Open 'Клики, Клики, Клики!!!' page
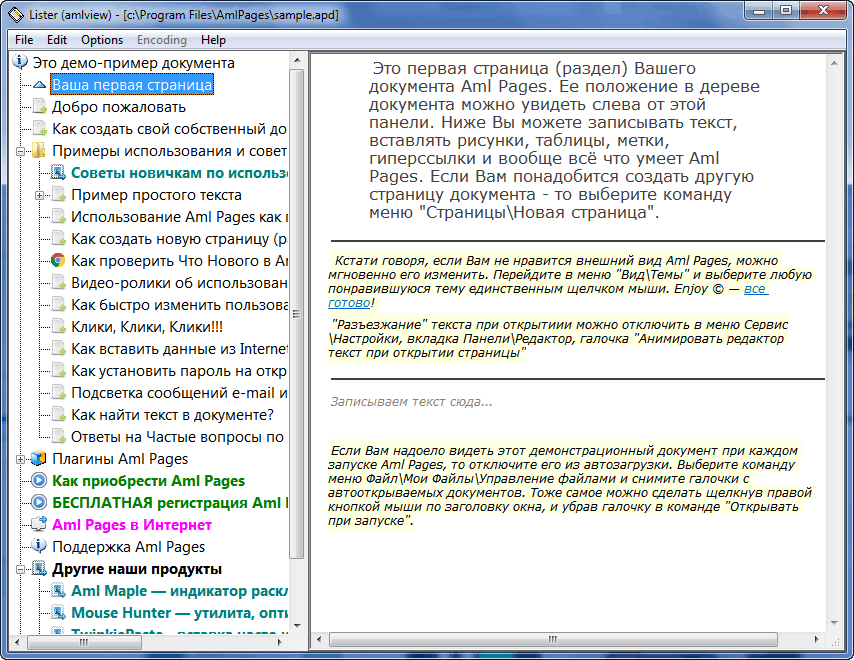 147,327
